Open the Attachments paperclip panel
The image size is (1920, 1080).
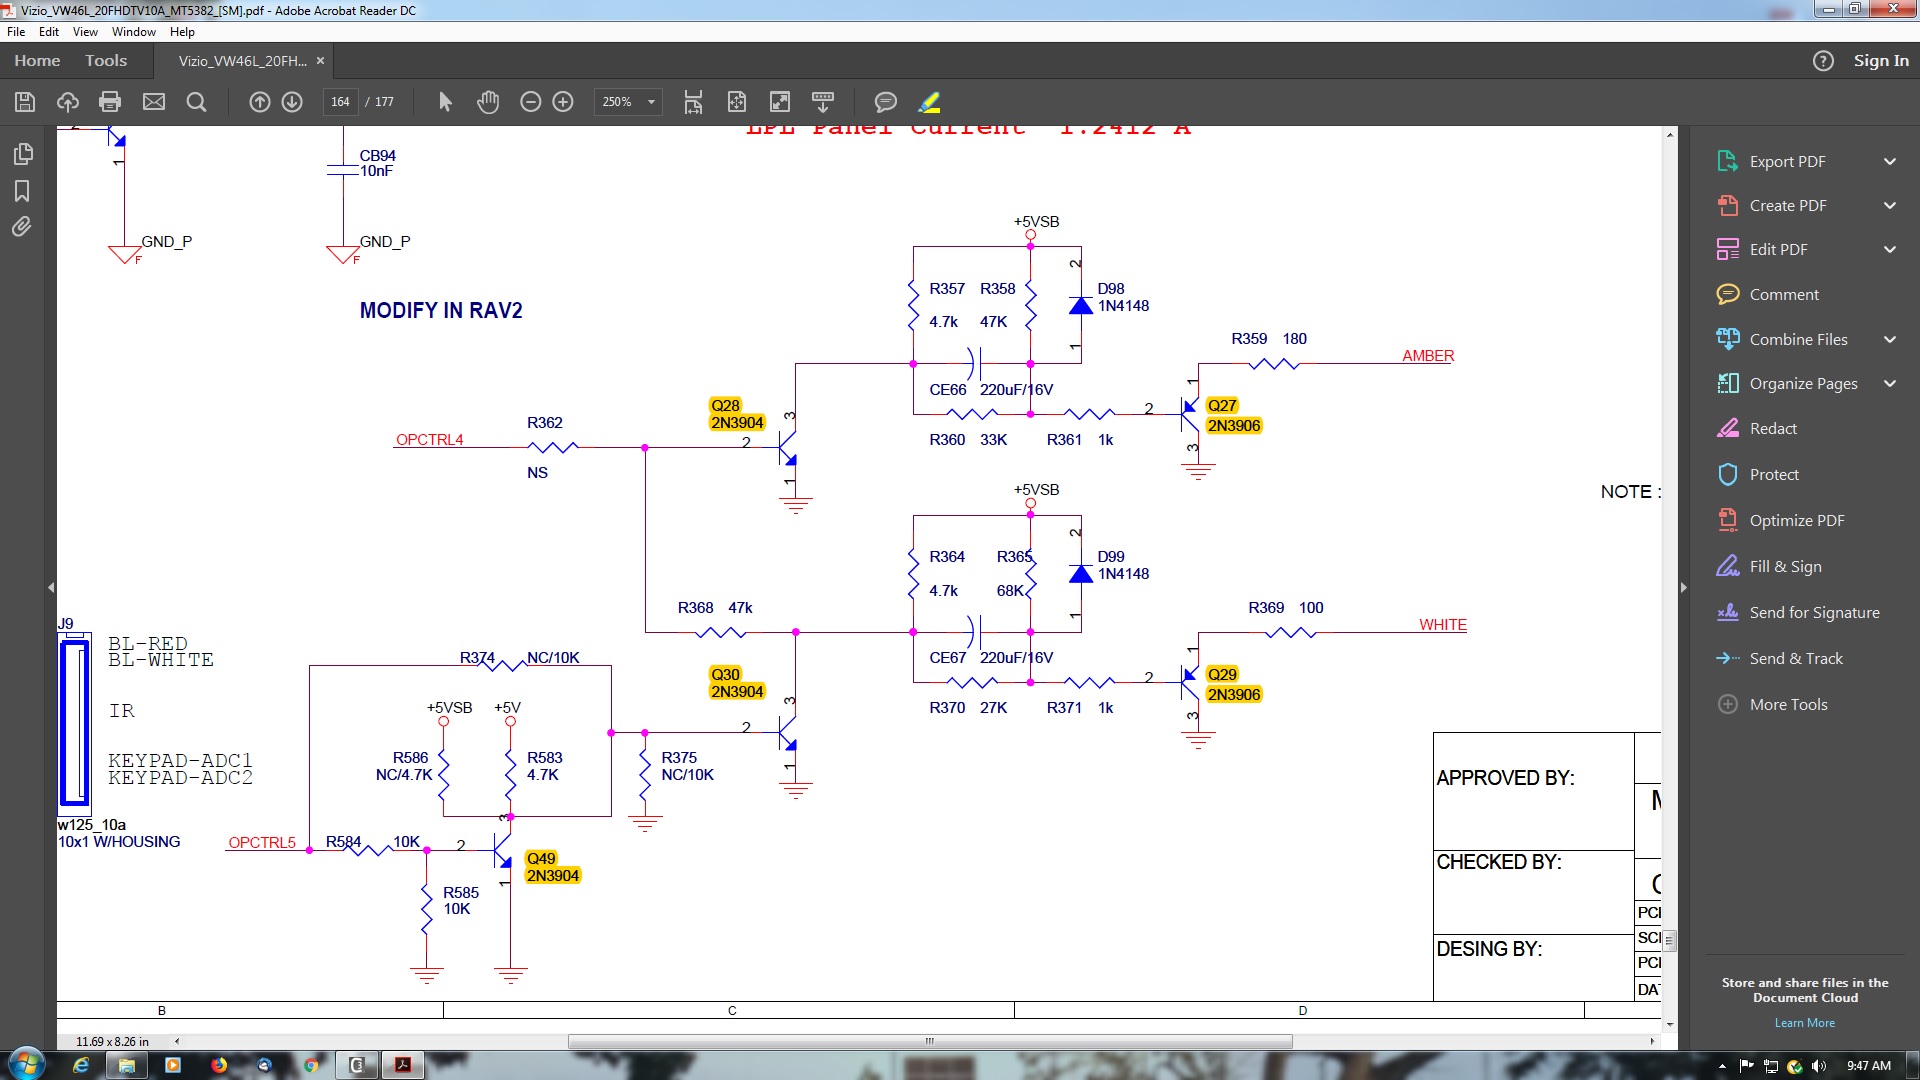pos(22,227)
